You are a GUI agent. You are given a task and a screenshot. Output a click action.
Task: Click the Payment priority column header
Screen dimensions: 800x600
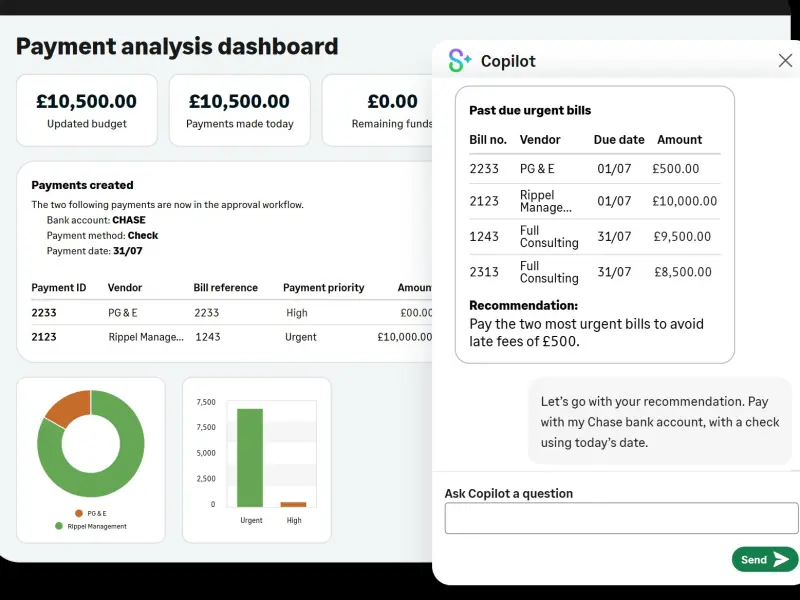click(x=324, y=288)
